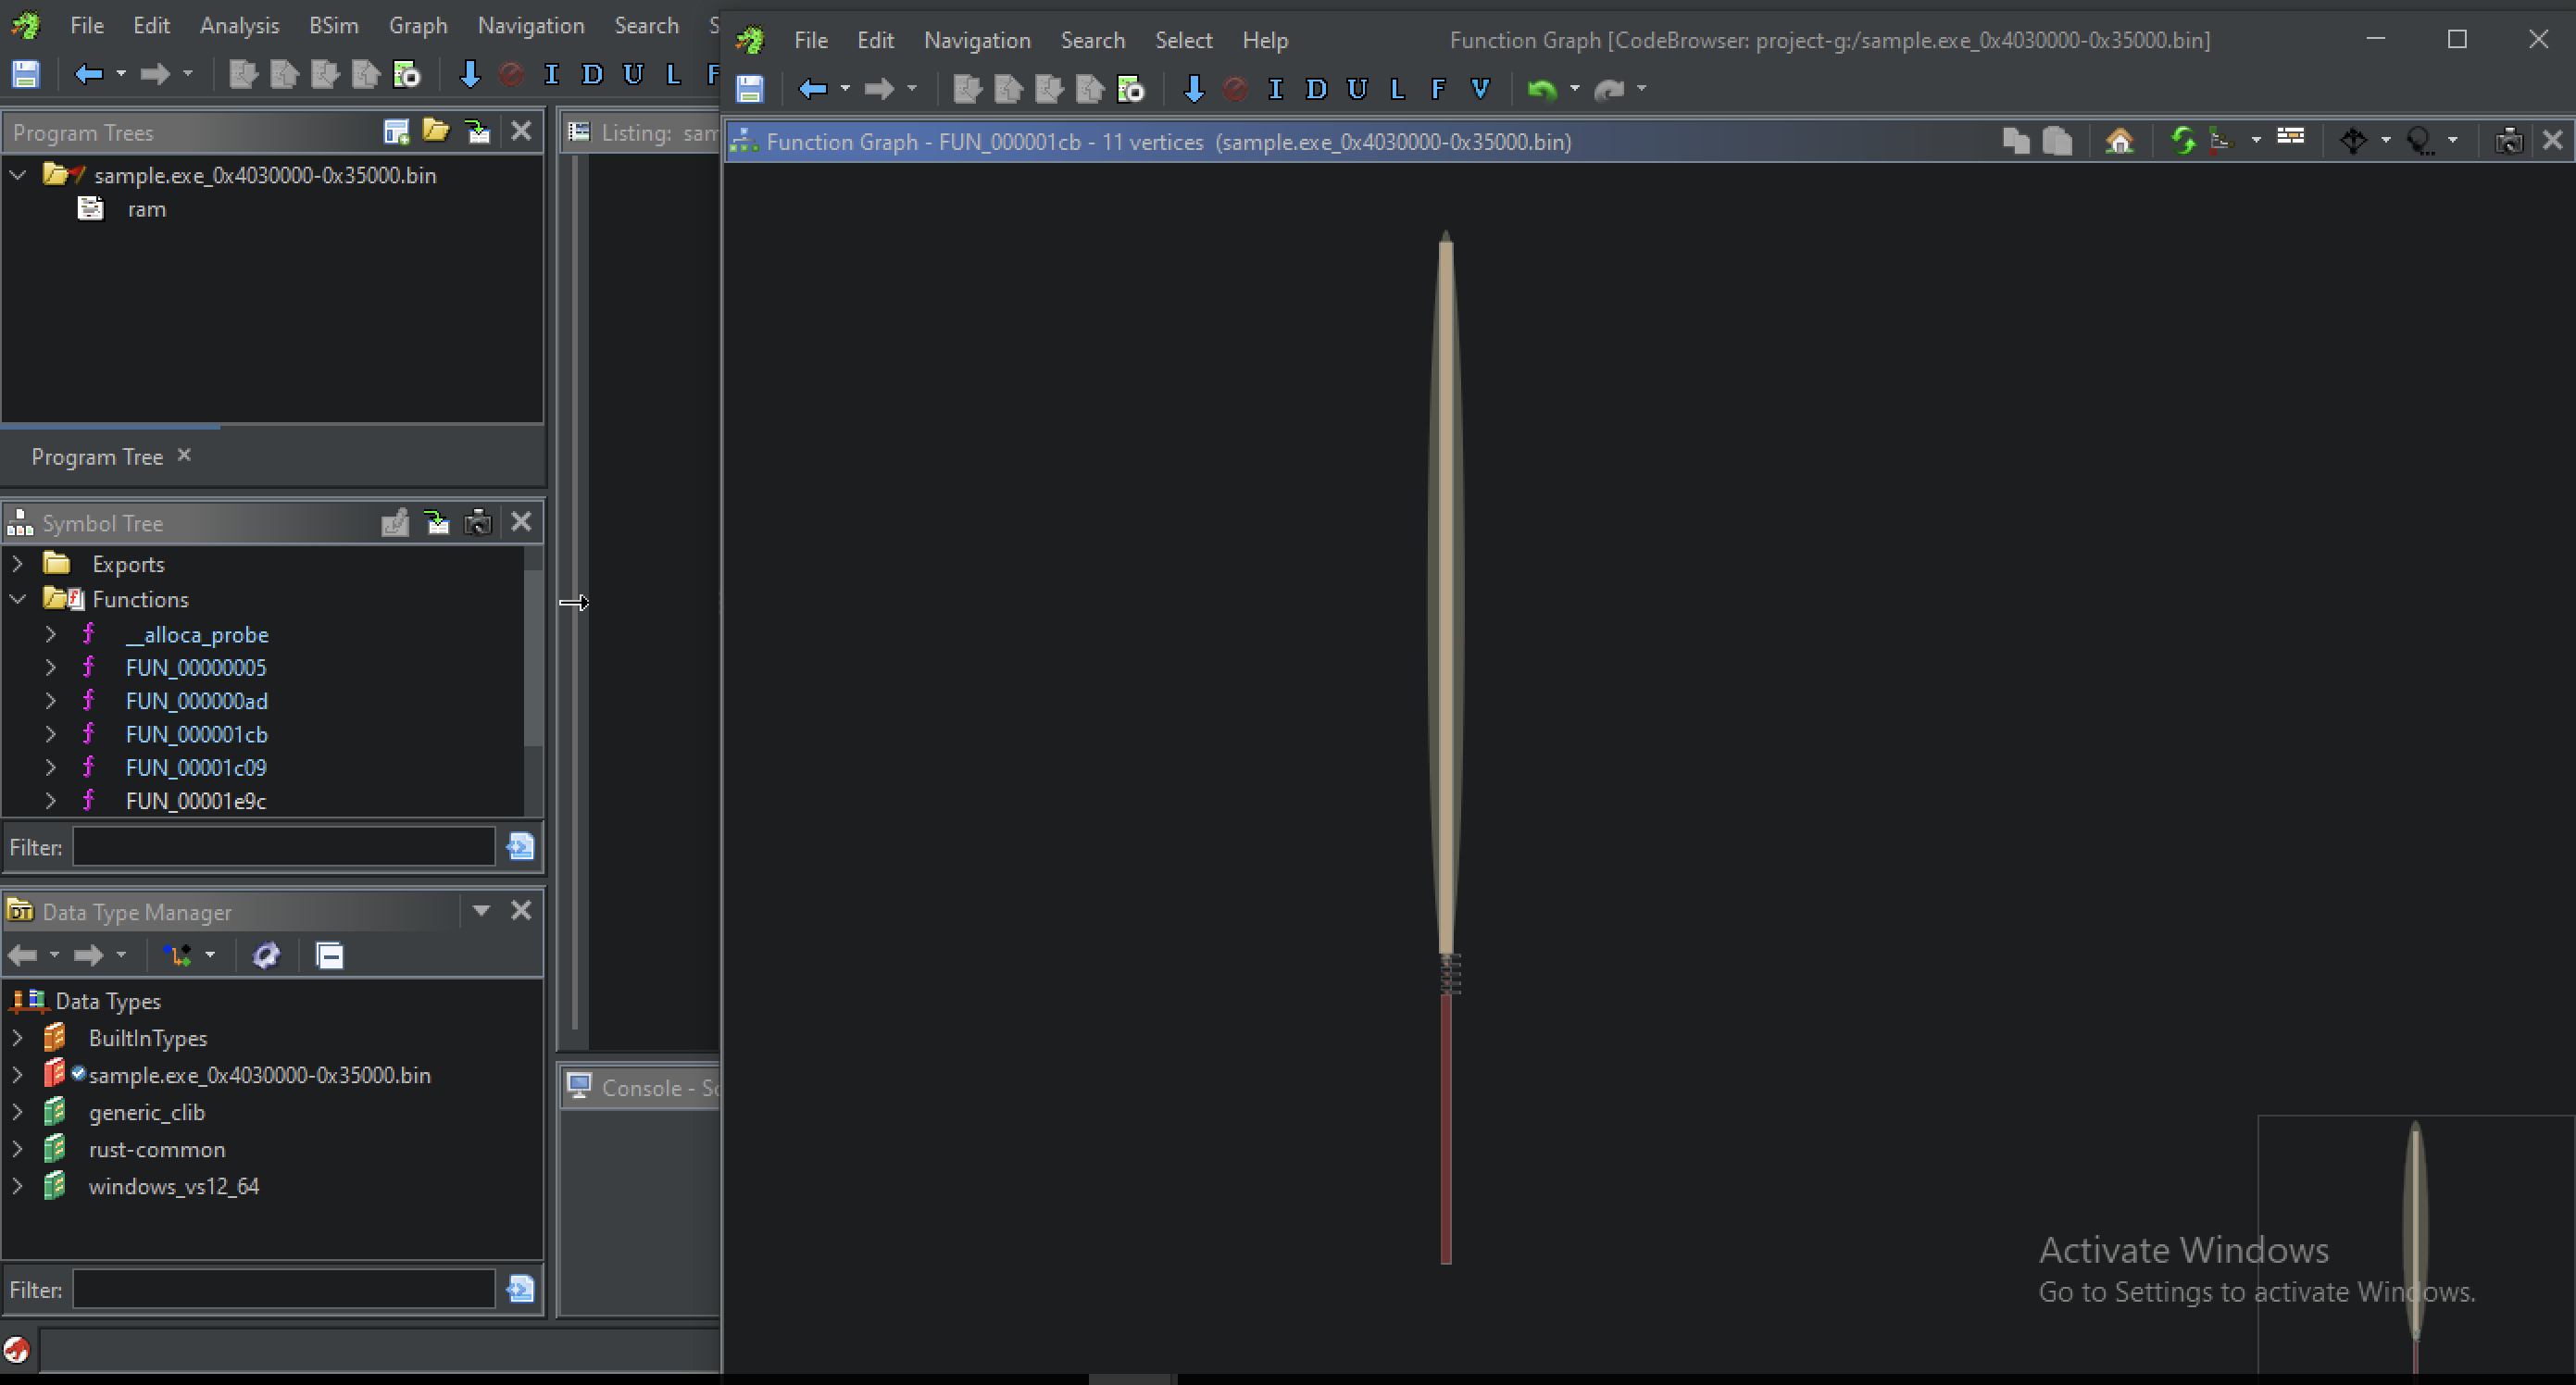This screenshot has height=1385, width=2576.
Task: Click blue down arrow in Function Graph toolbar
Action: click(1193, 89)
